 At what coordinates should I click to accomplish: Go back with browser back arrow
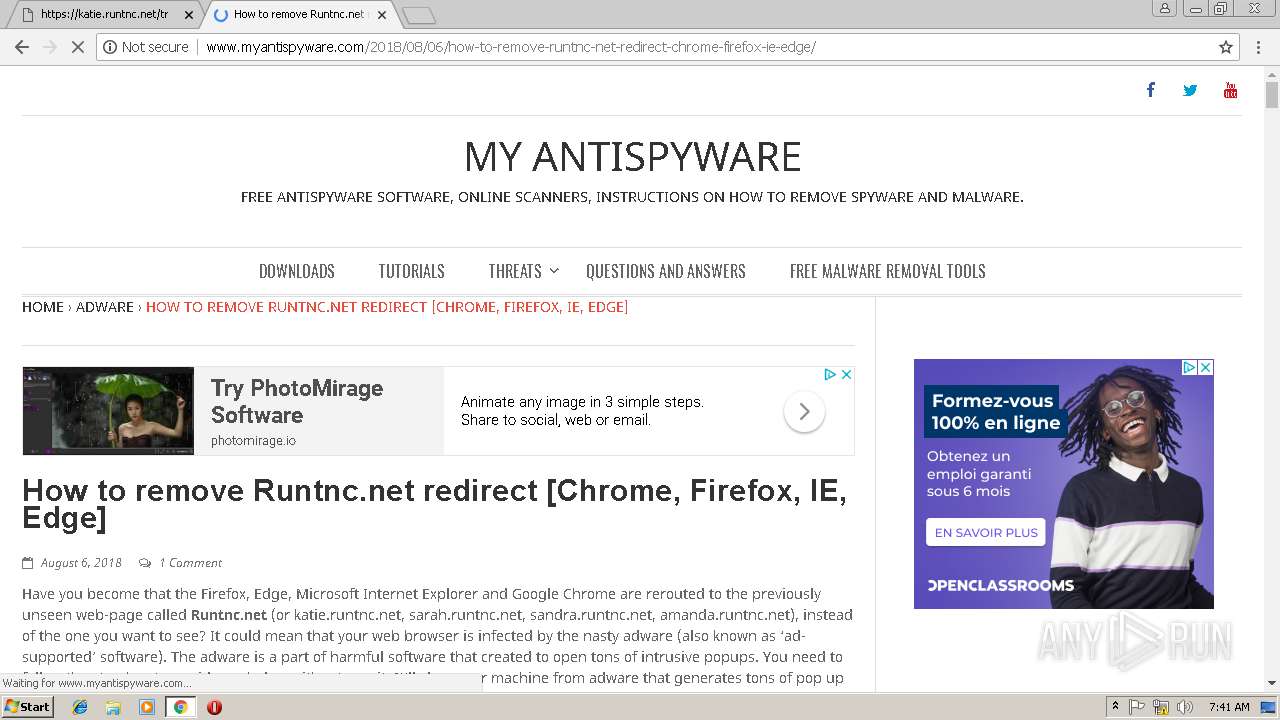pyautogui.click(x=22, y=47)
